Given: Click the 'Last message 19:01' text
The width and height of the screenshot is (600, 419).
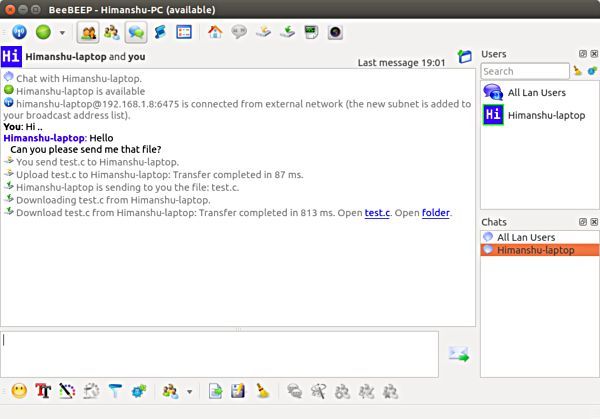Looking at the screenshot, I should (401, 62).
